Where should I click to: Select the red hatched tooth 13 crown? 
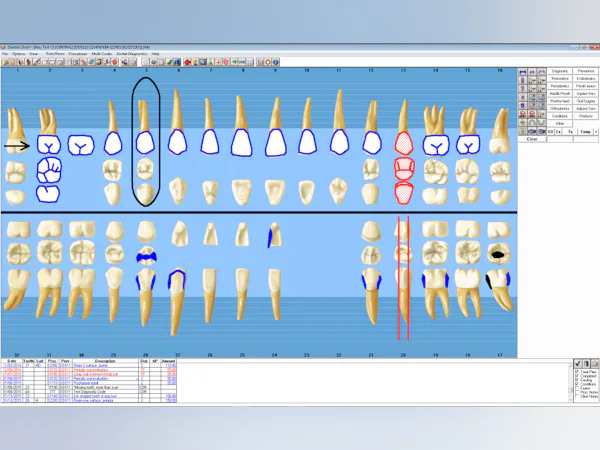click(404, 143)
